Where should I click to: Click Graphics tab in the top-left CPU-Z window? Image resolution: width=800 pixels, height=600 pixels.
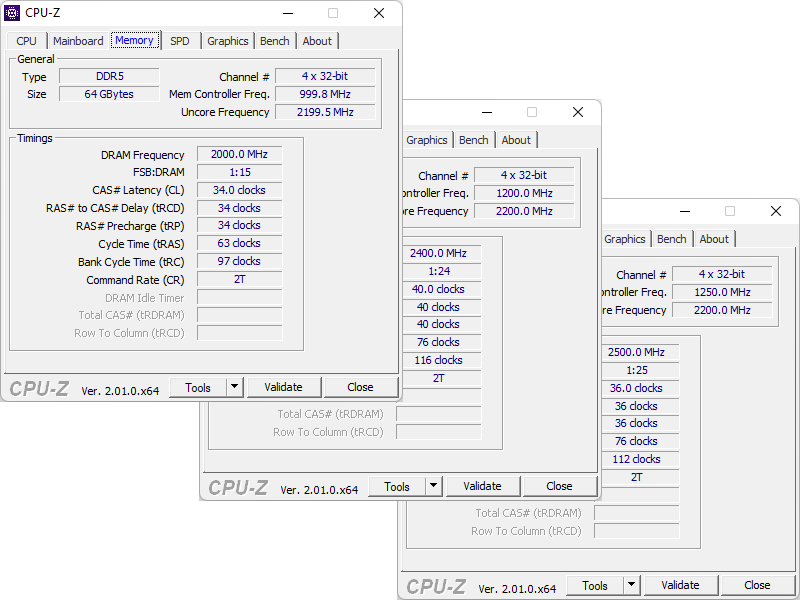coord(228,41)
